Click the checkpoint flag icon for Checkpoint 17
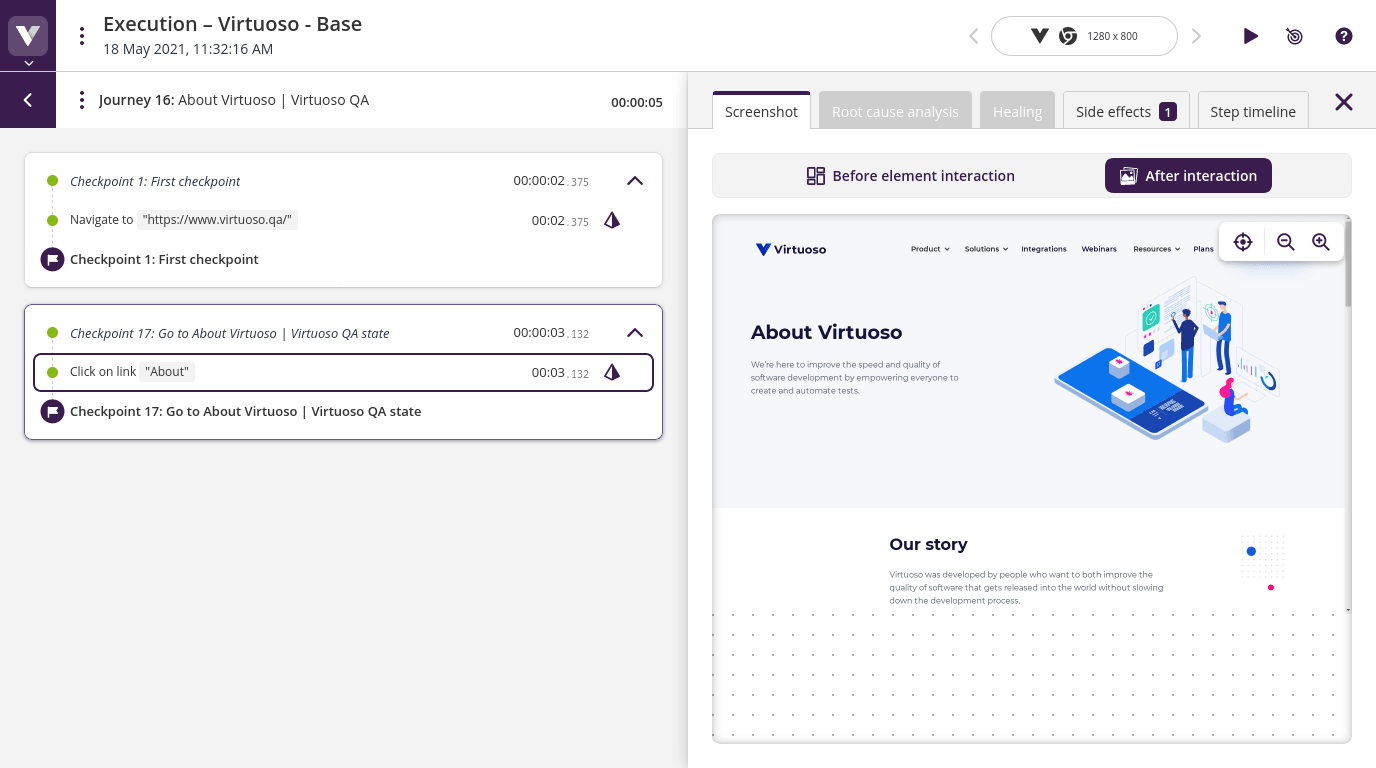The image size is (1376, 768). [x=52, y=411]
